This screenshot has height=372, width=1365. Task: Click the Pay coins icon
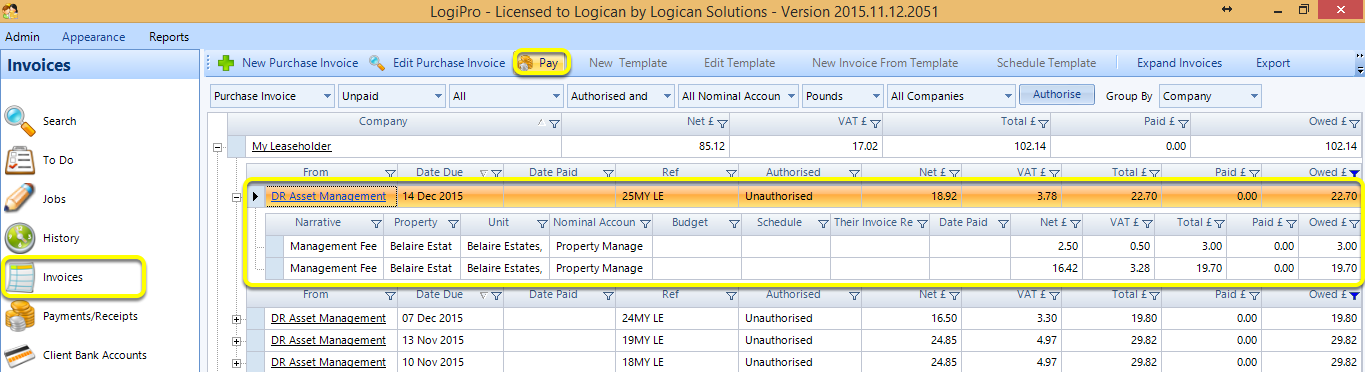pos(525,63)
